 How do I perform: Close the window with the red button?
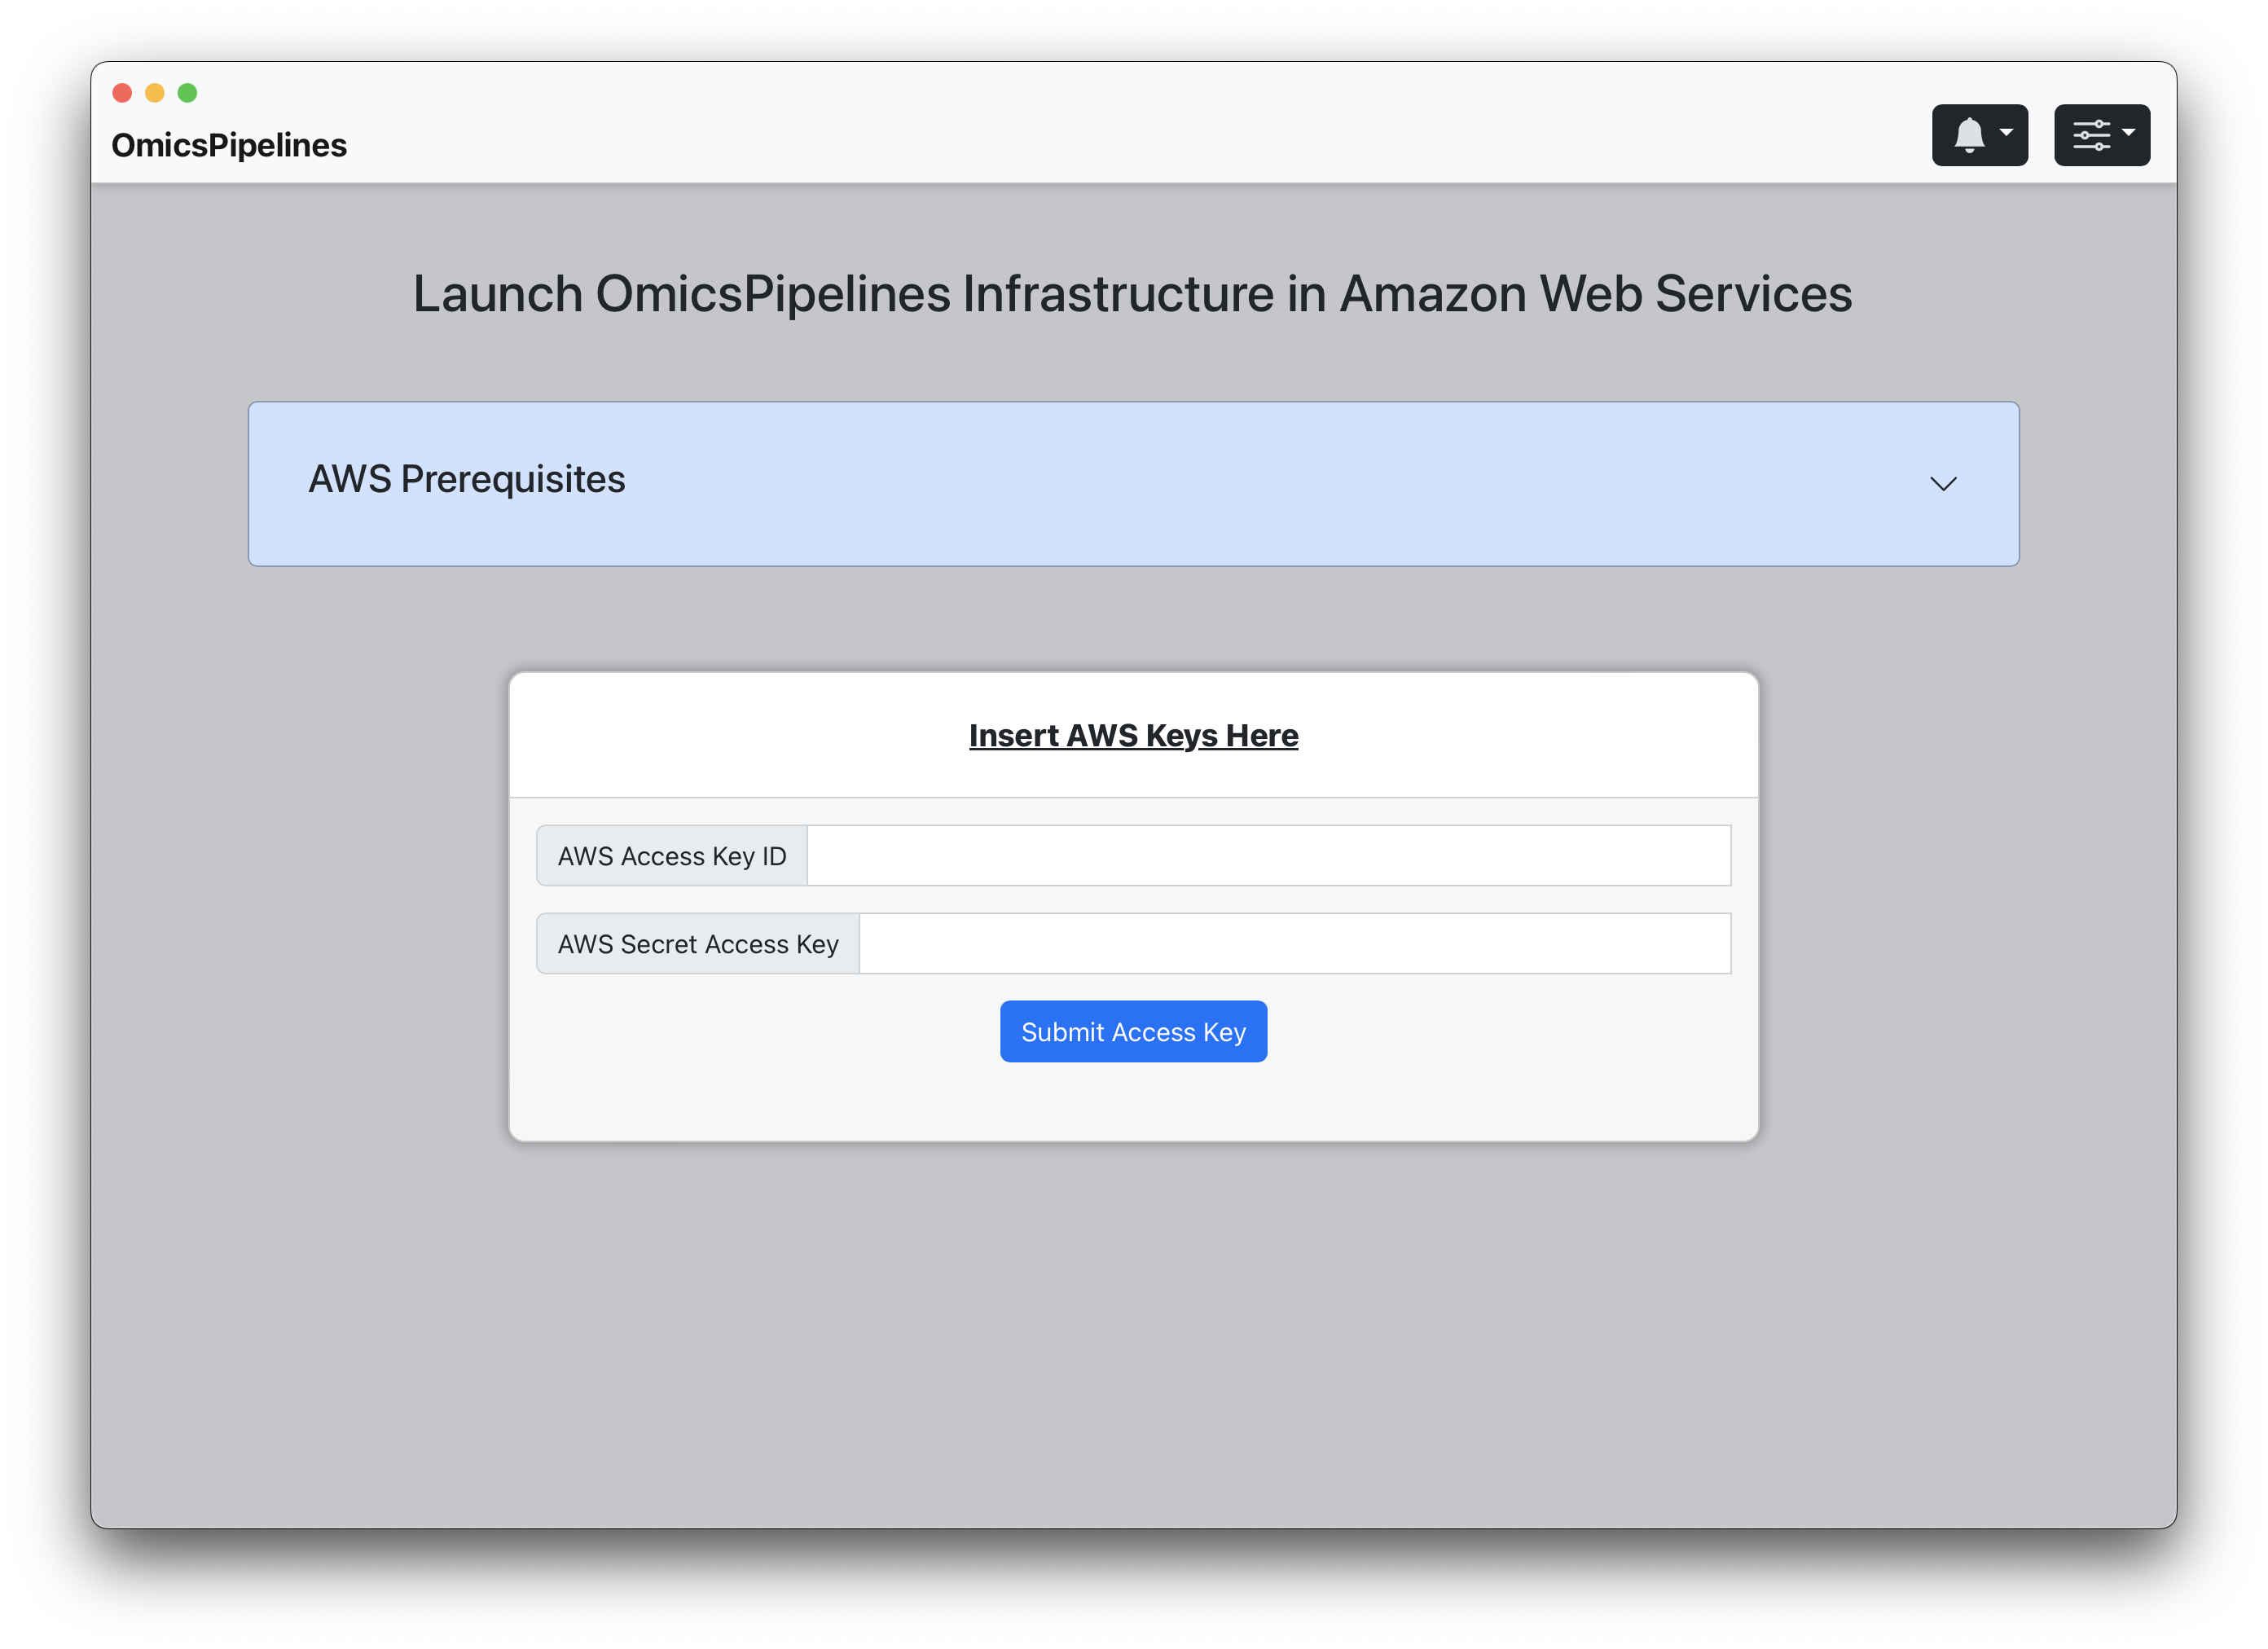tap(123, 93)
